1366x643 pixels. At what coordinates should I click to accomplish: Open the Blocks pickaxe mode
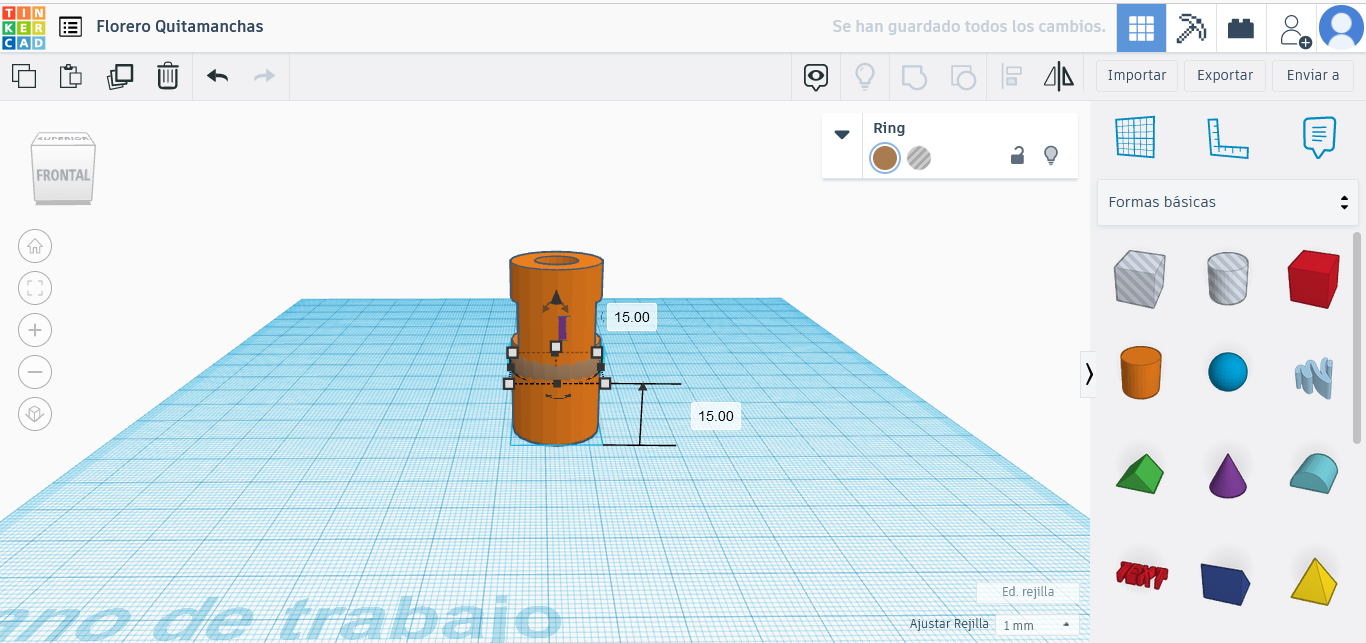tap(1191, 27)
